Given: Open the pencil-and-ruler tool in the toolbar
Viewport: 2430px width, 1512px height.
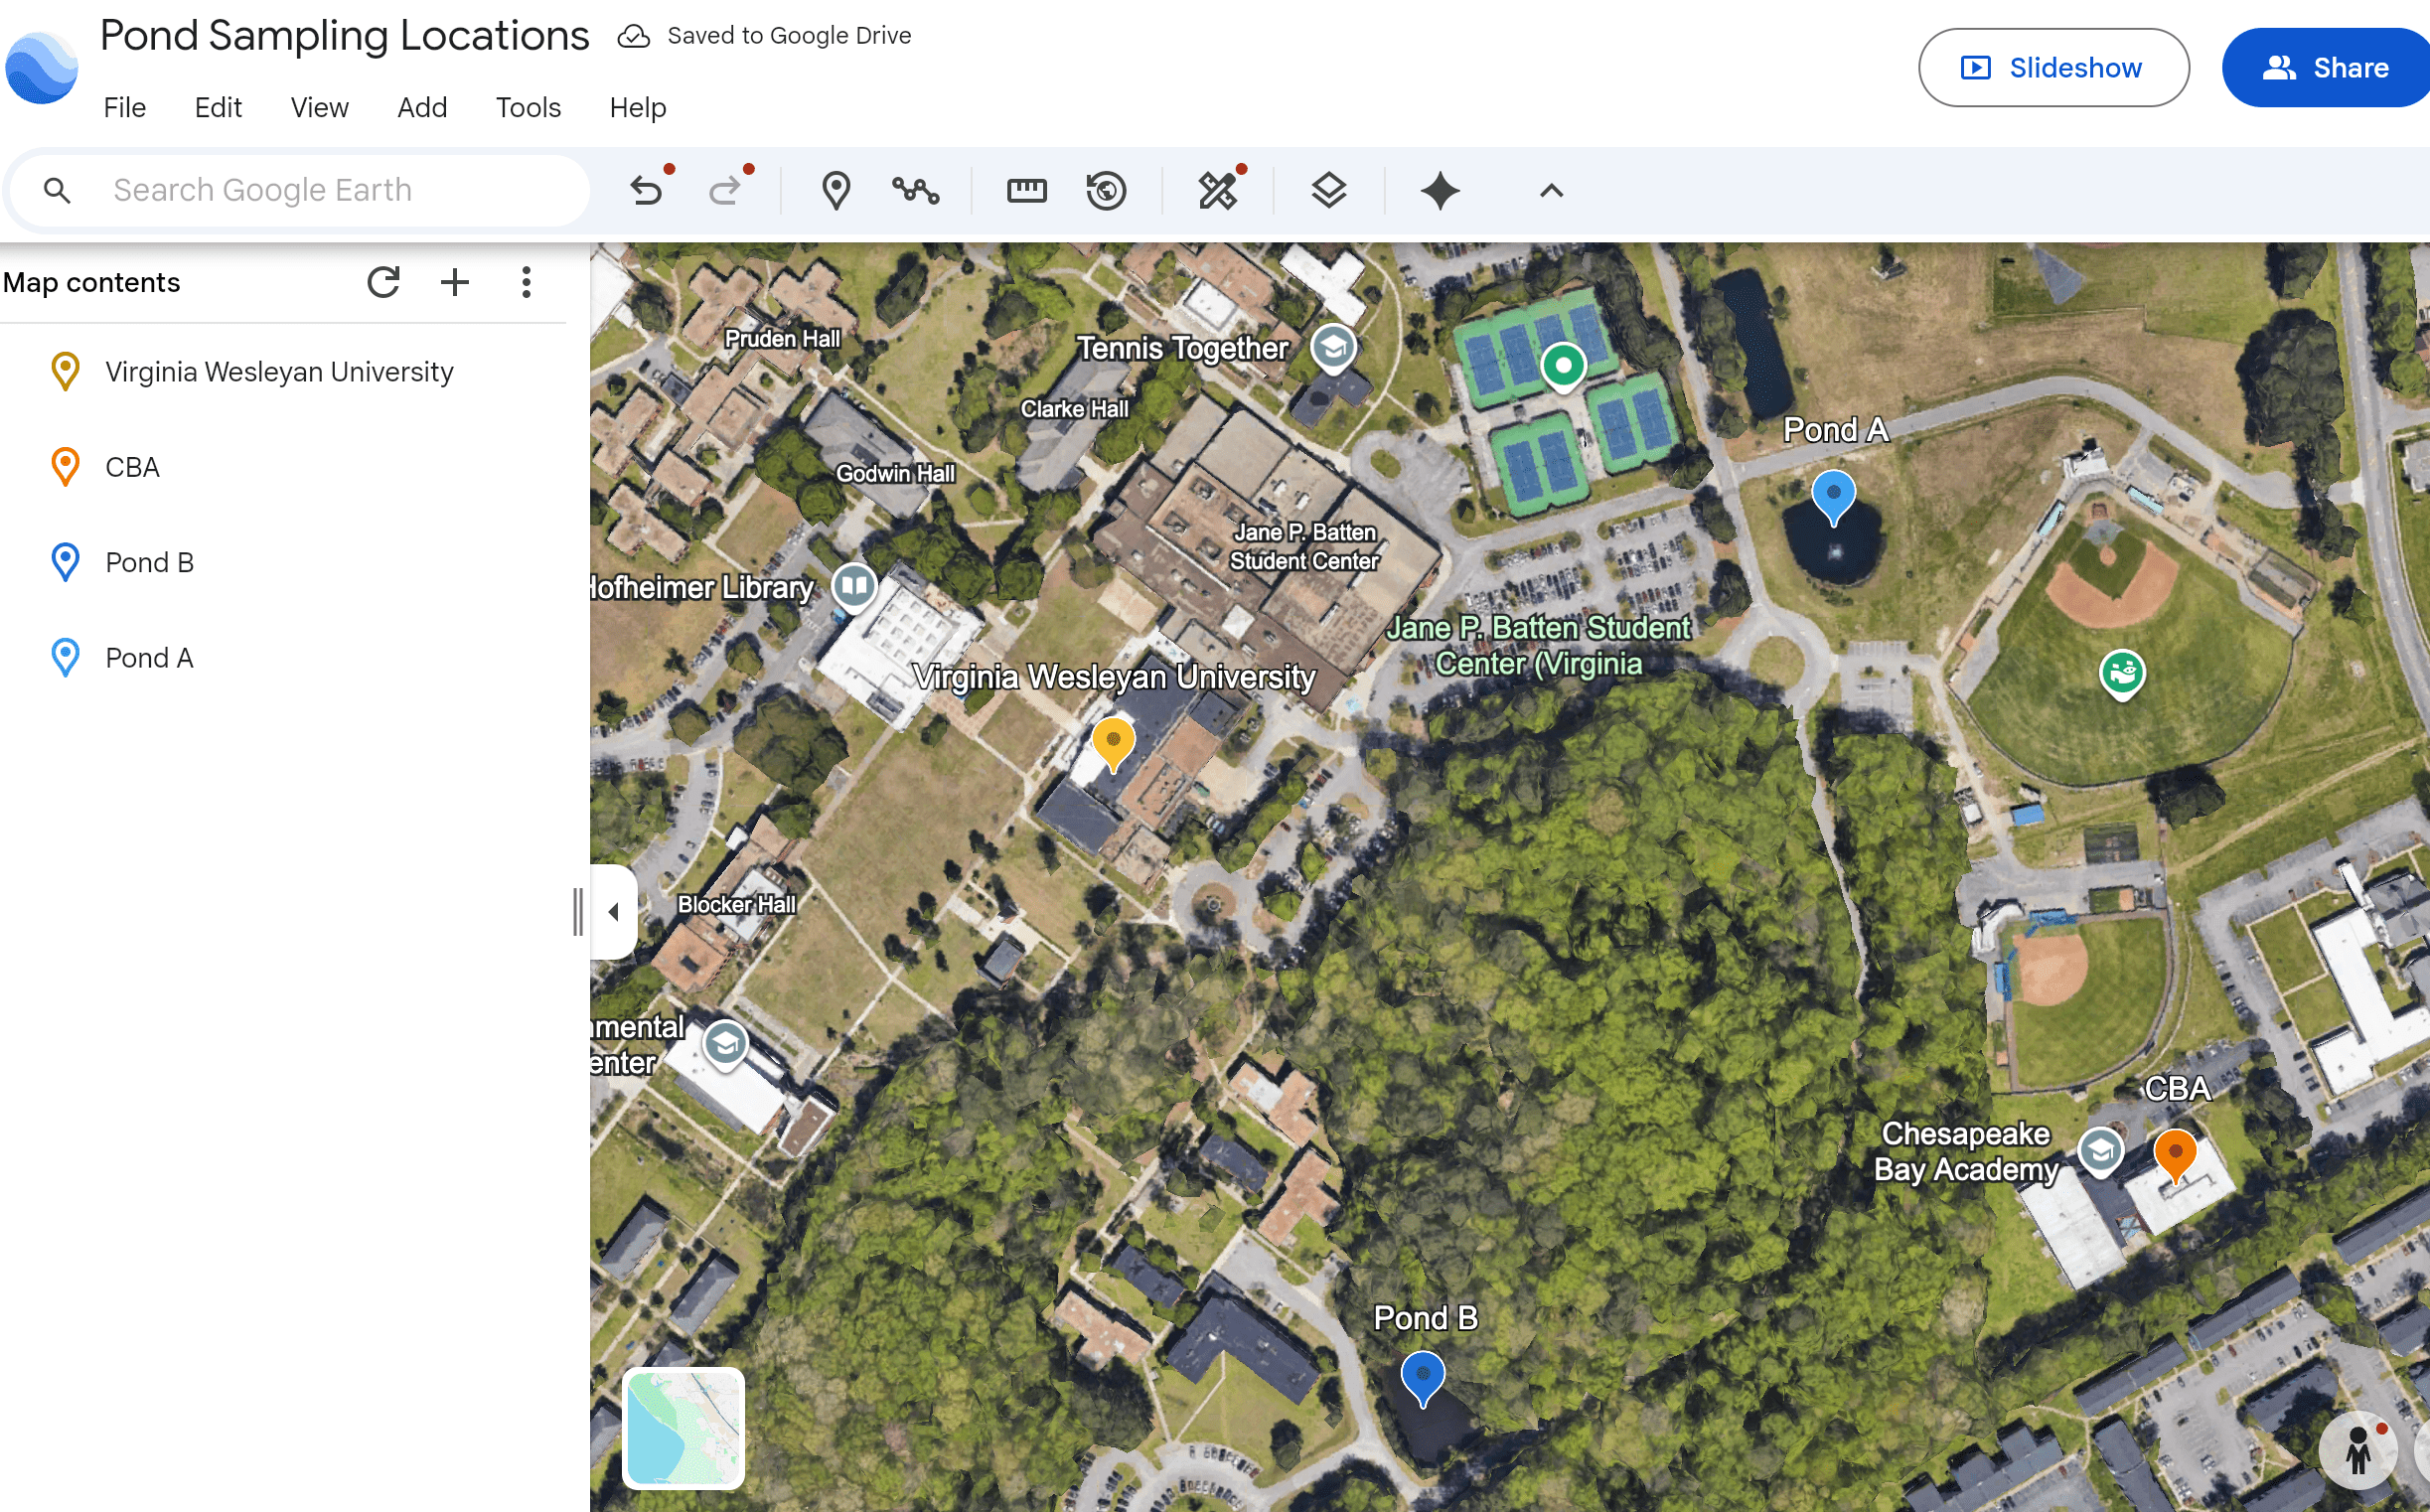Looking at the screenshot, I should [x=1217, y=190].
